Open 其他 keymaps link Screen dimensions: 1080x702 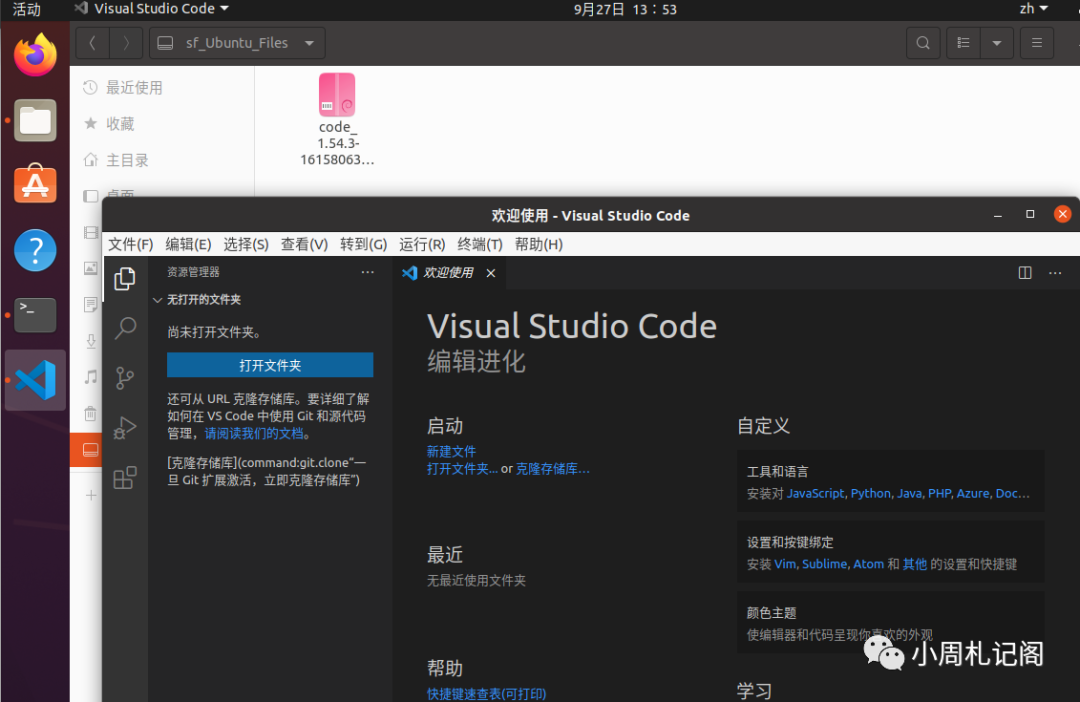(x=915, y=564)
